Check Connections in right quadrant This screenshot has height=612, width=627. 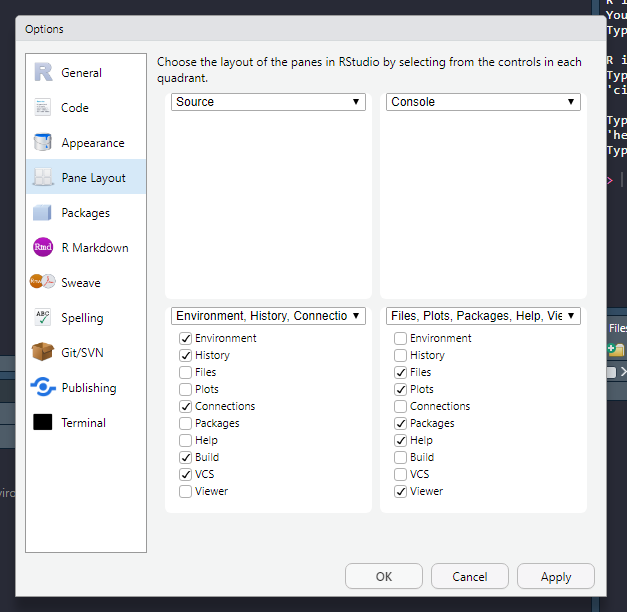pos(400,406)
